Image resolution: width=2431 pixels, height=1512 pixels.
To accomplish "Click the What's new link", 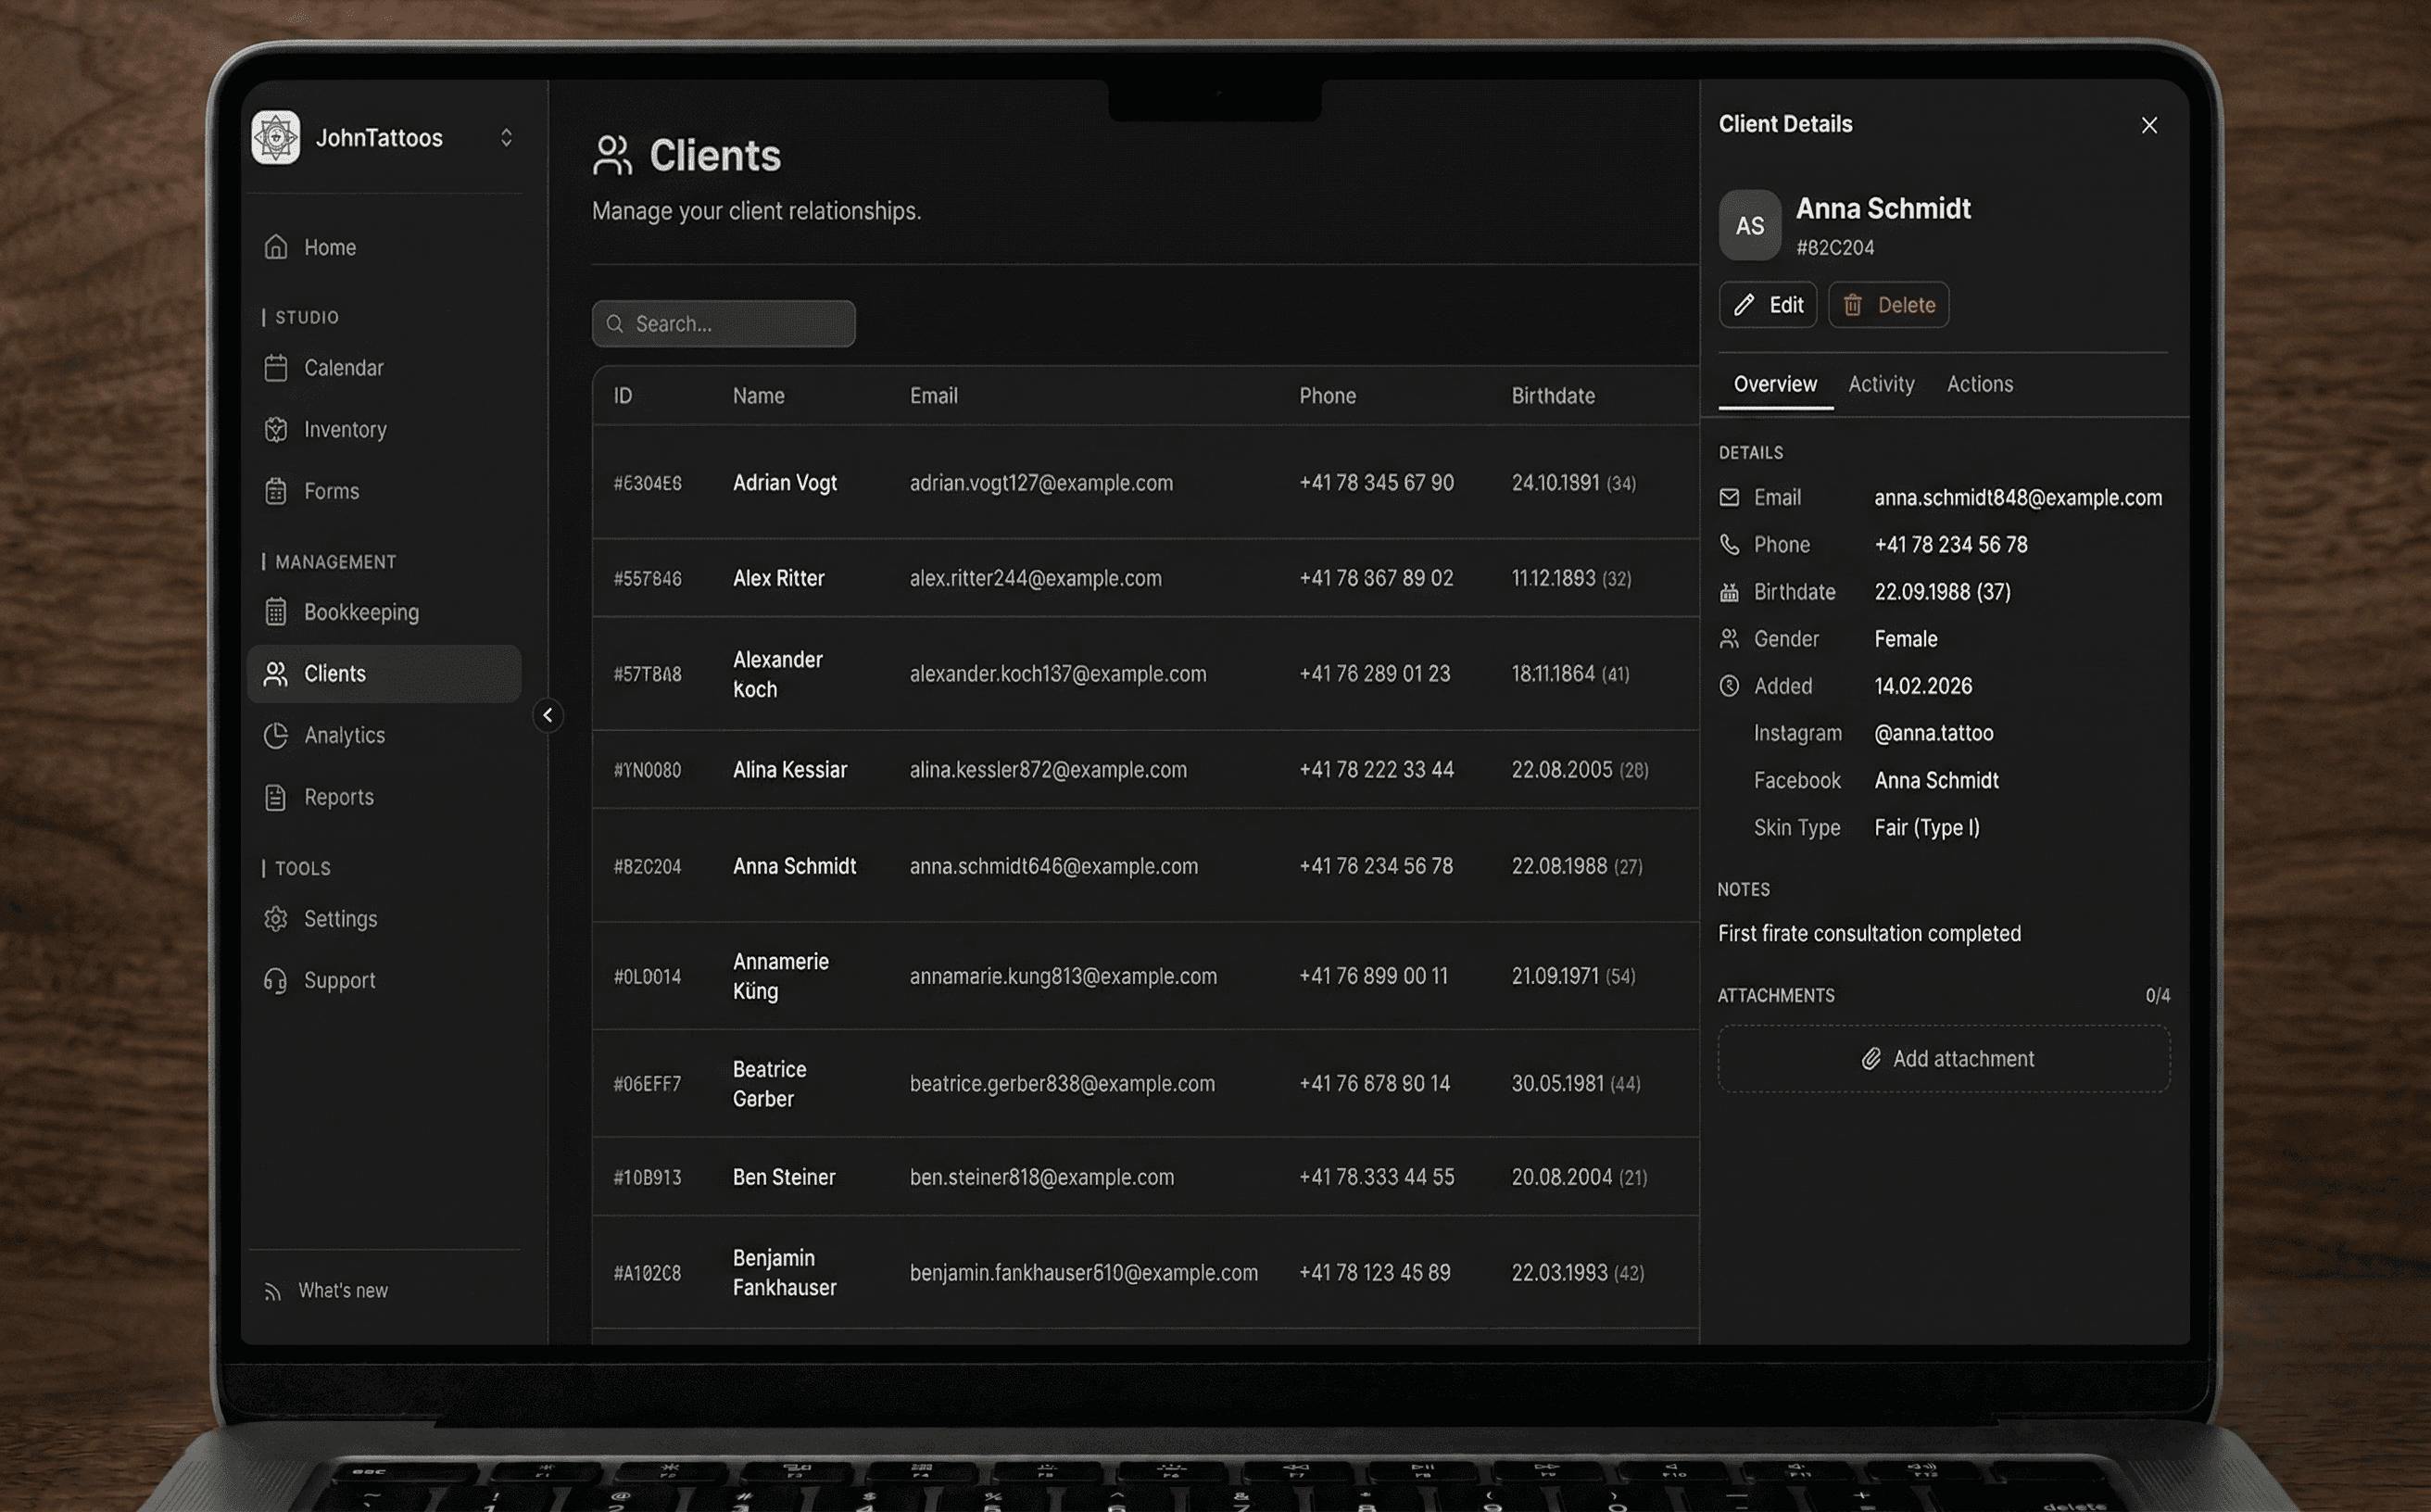I will 342,1290.
